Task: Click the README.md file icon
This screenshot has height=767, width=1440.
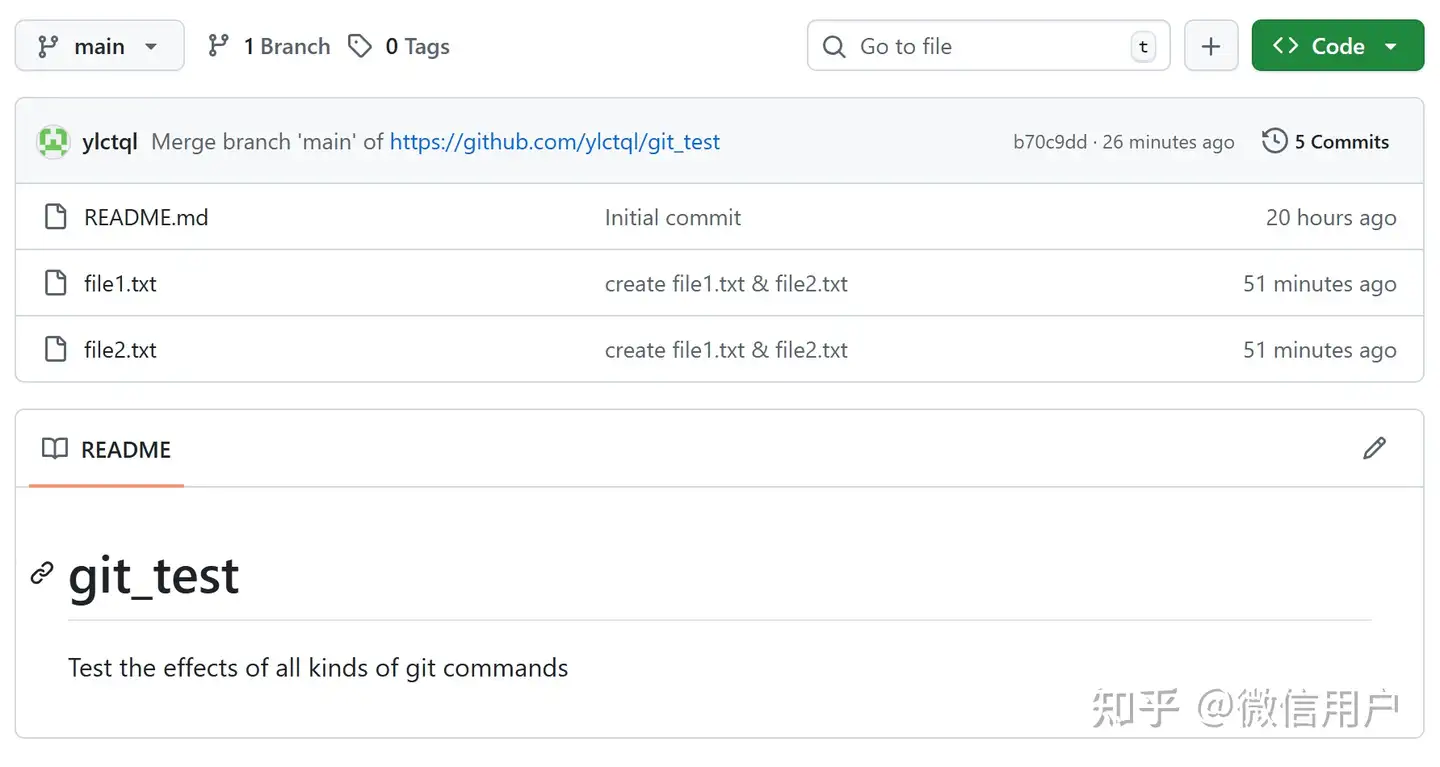Action: [56, 217]
